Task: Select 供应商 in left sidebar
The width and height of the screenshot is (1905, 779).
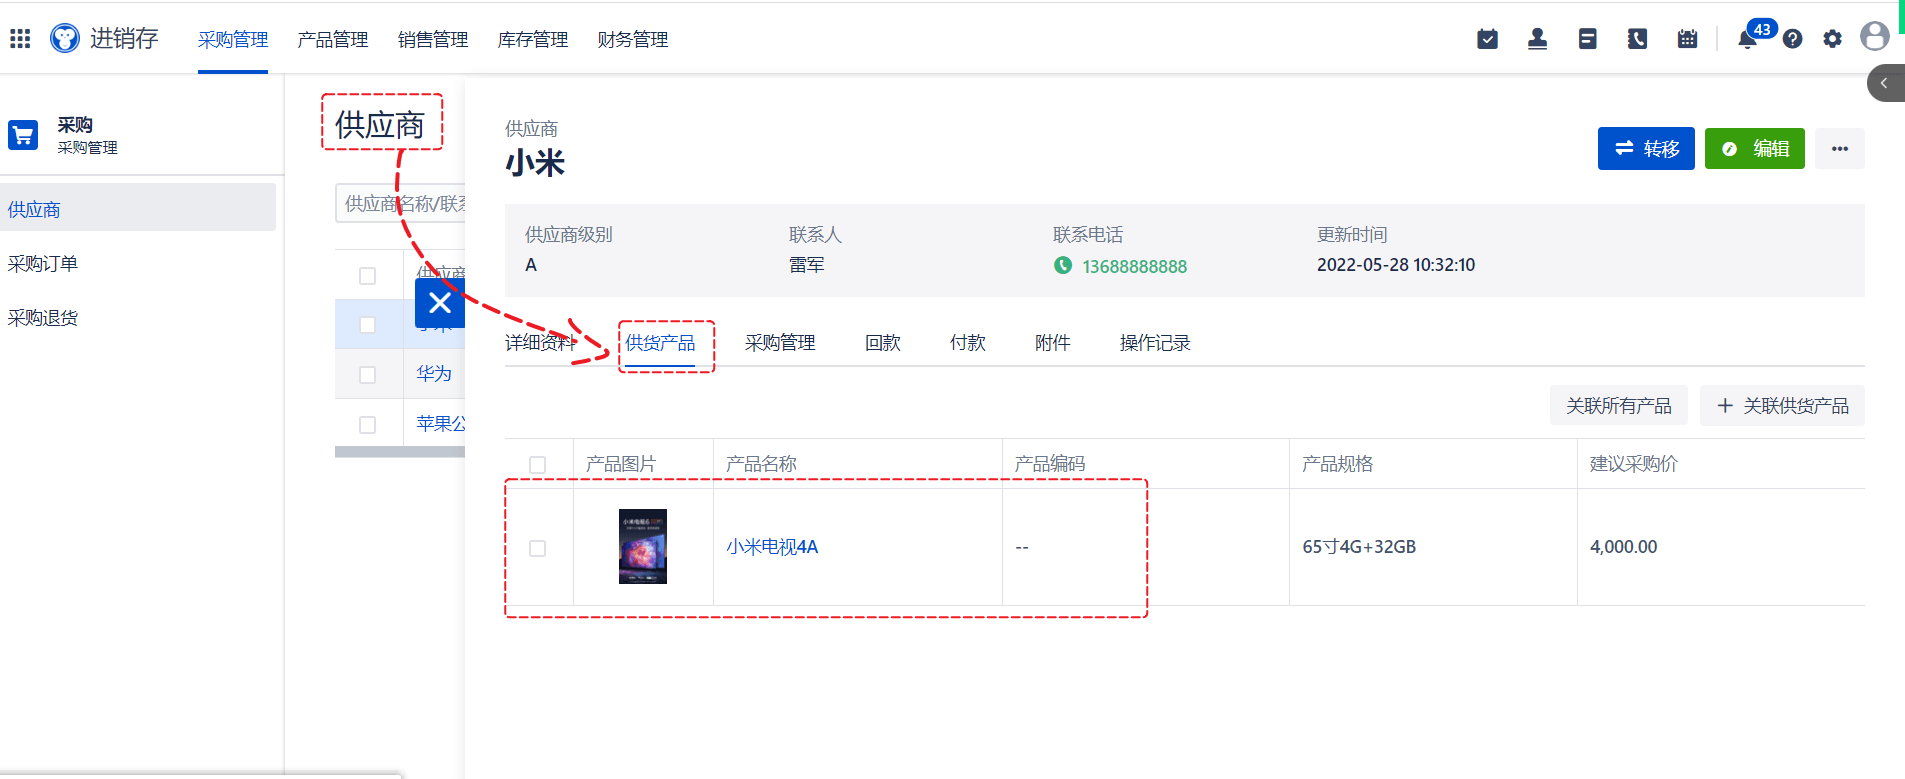Action: [x=138, y=209]
